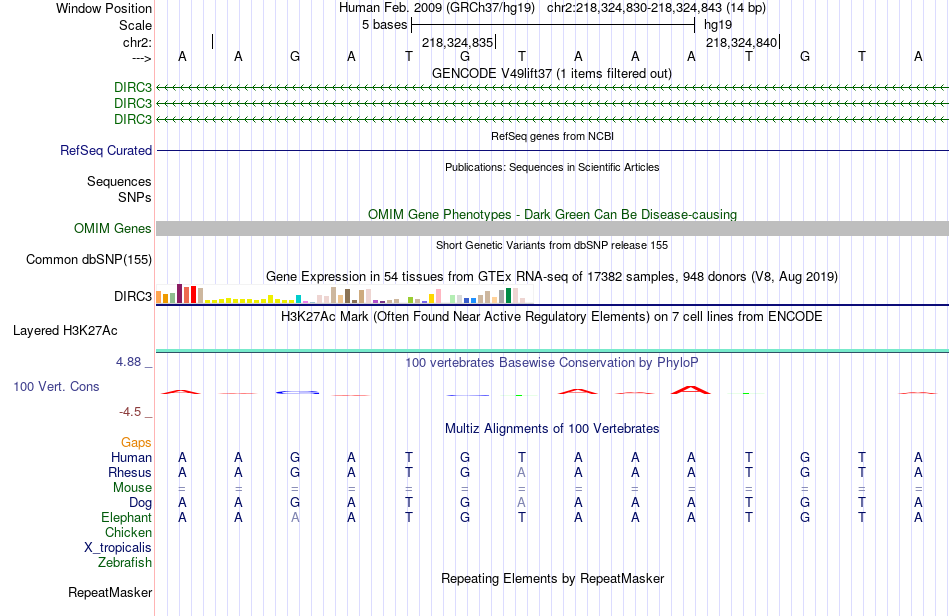The image size is (950, 616).
Task: Open Repeating Elements by RepeatMasker title
Action: pos(552,578)
